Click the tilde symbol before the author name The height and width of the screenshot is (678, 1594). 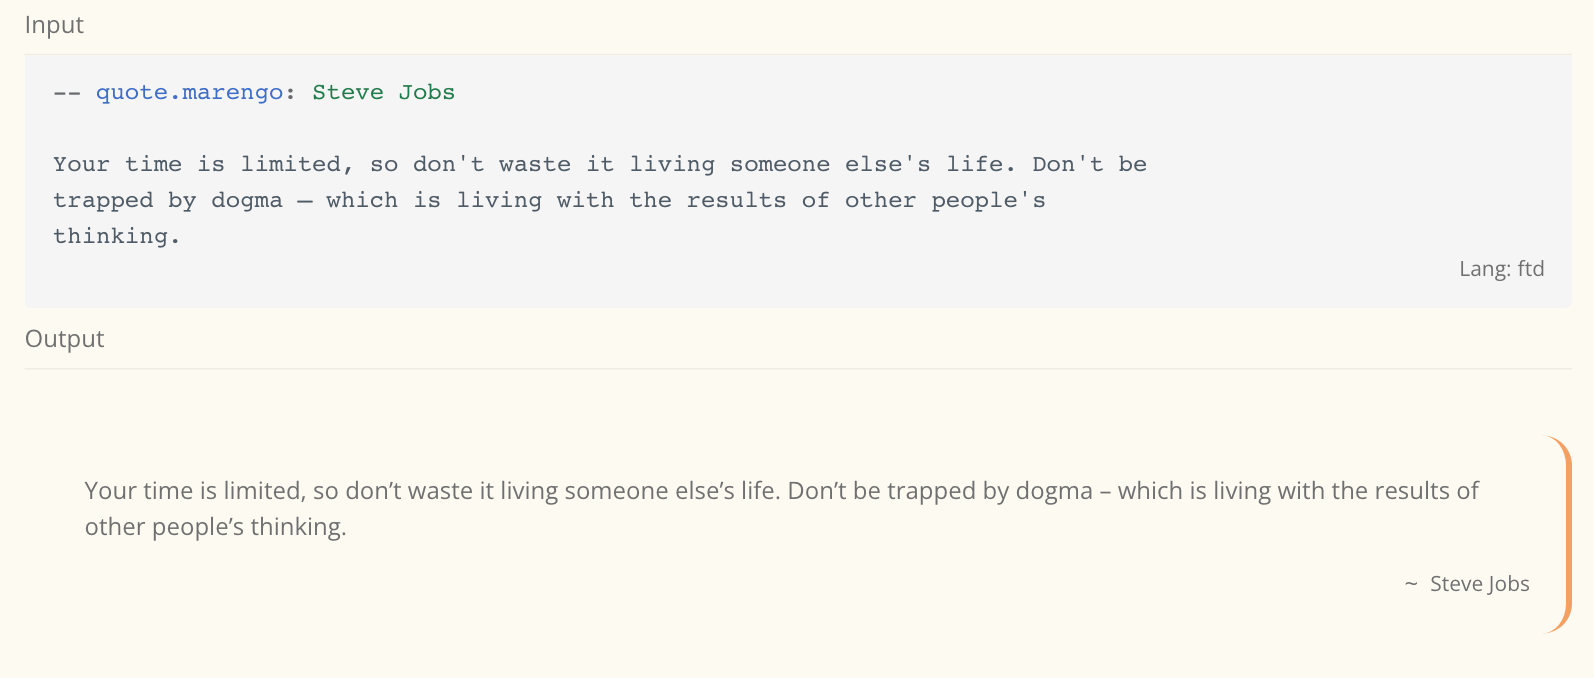coord(1411,584)
